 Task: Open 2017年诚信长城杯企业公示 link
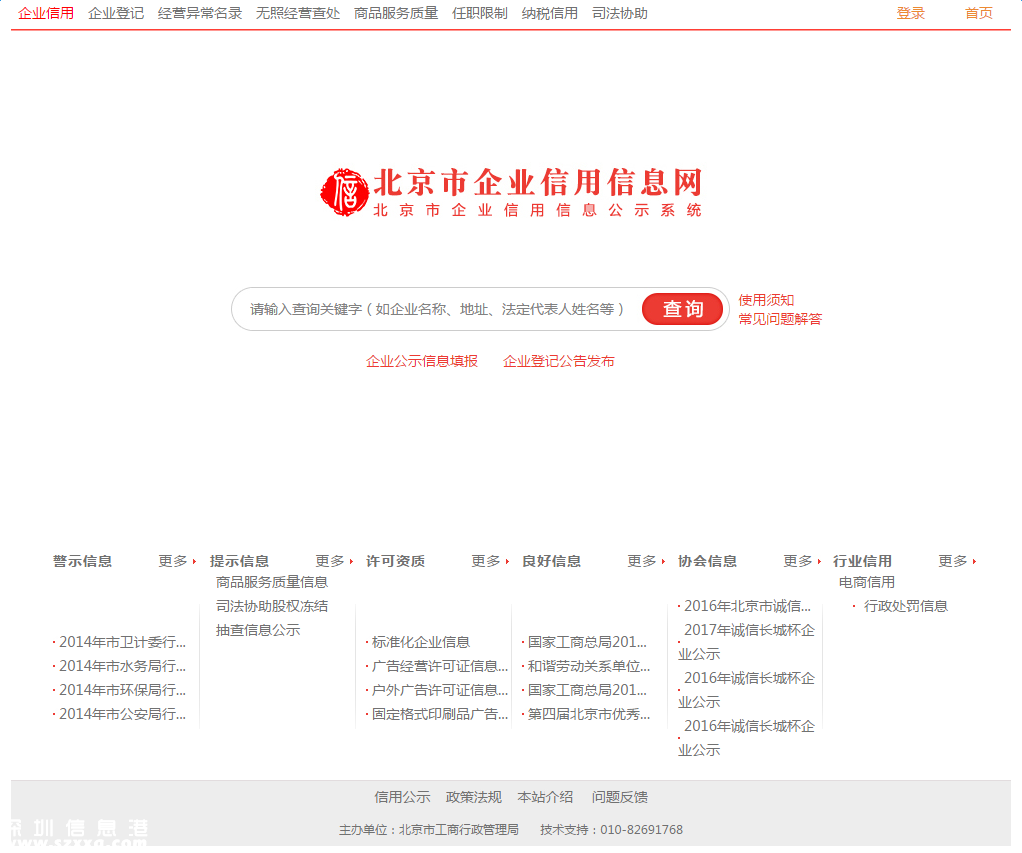coord(746,642)
